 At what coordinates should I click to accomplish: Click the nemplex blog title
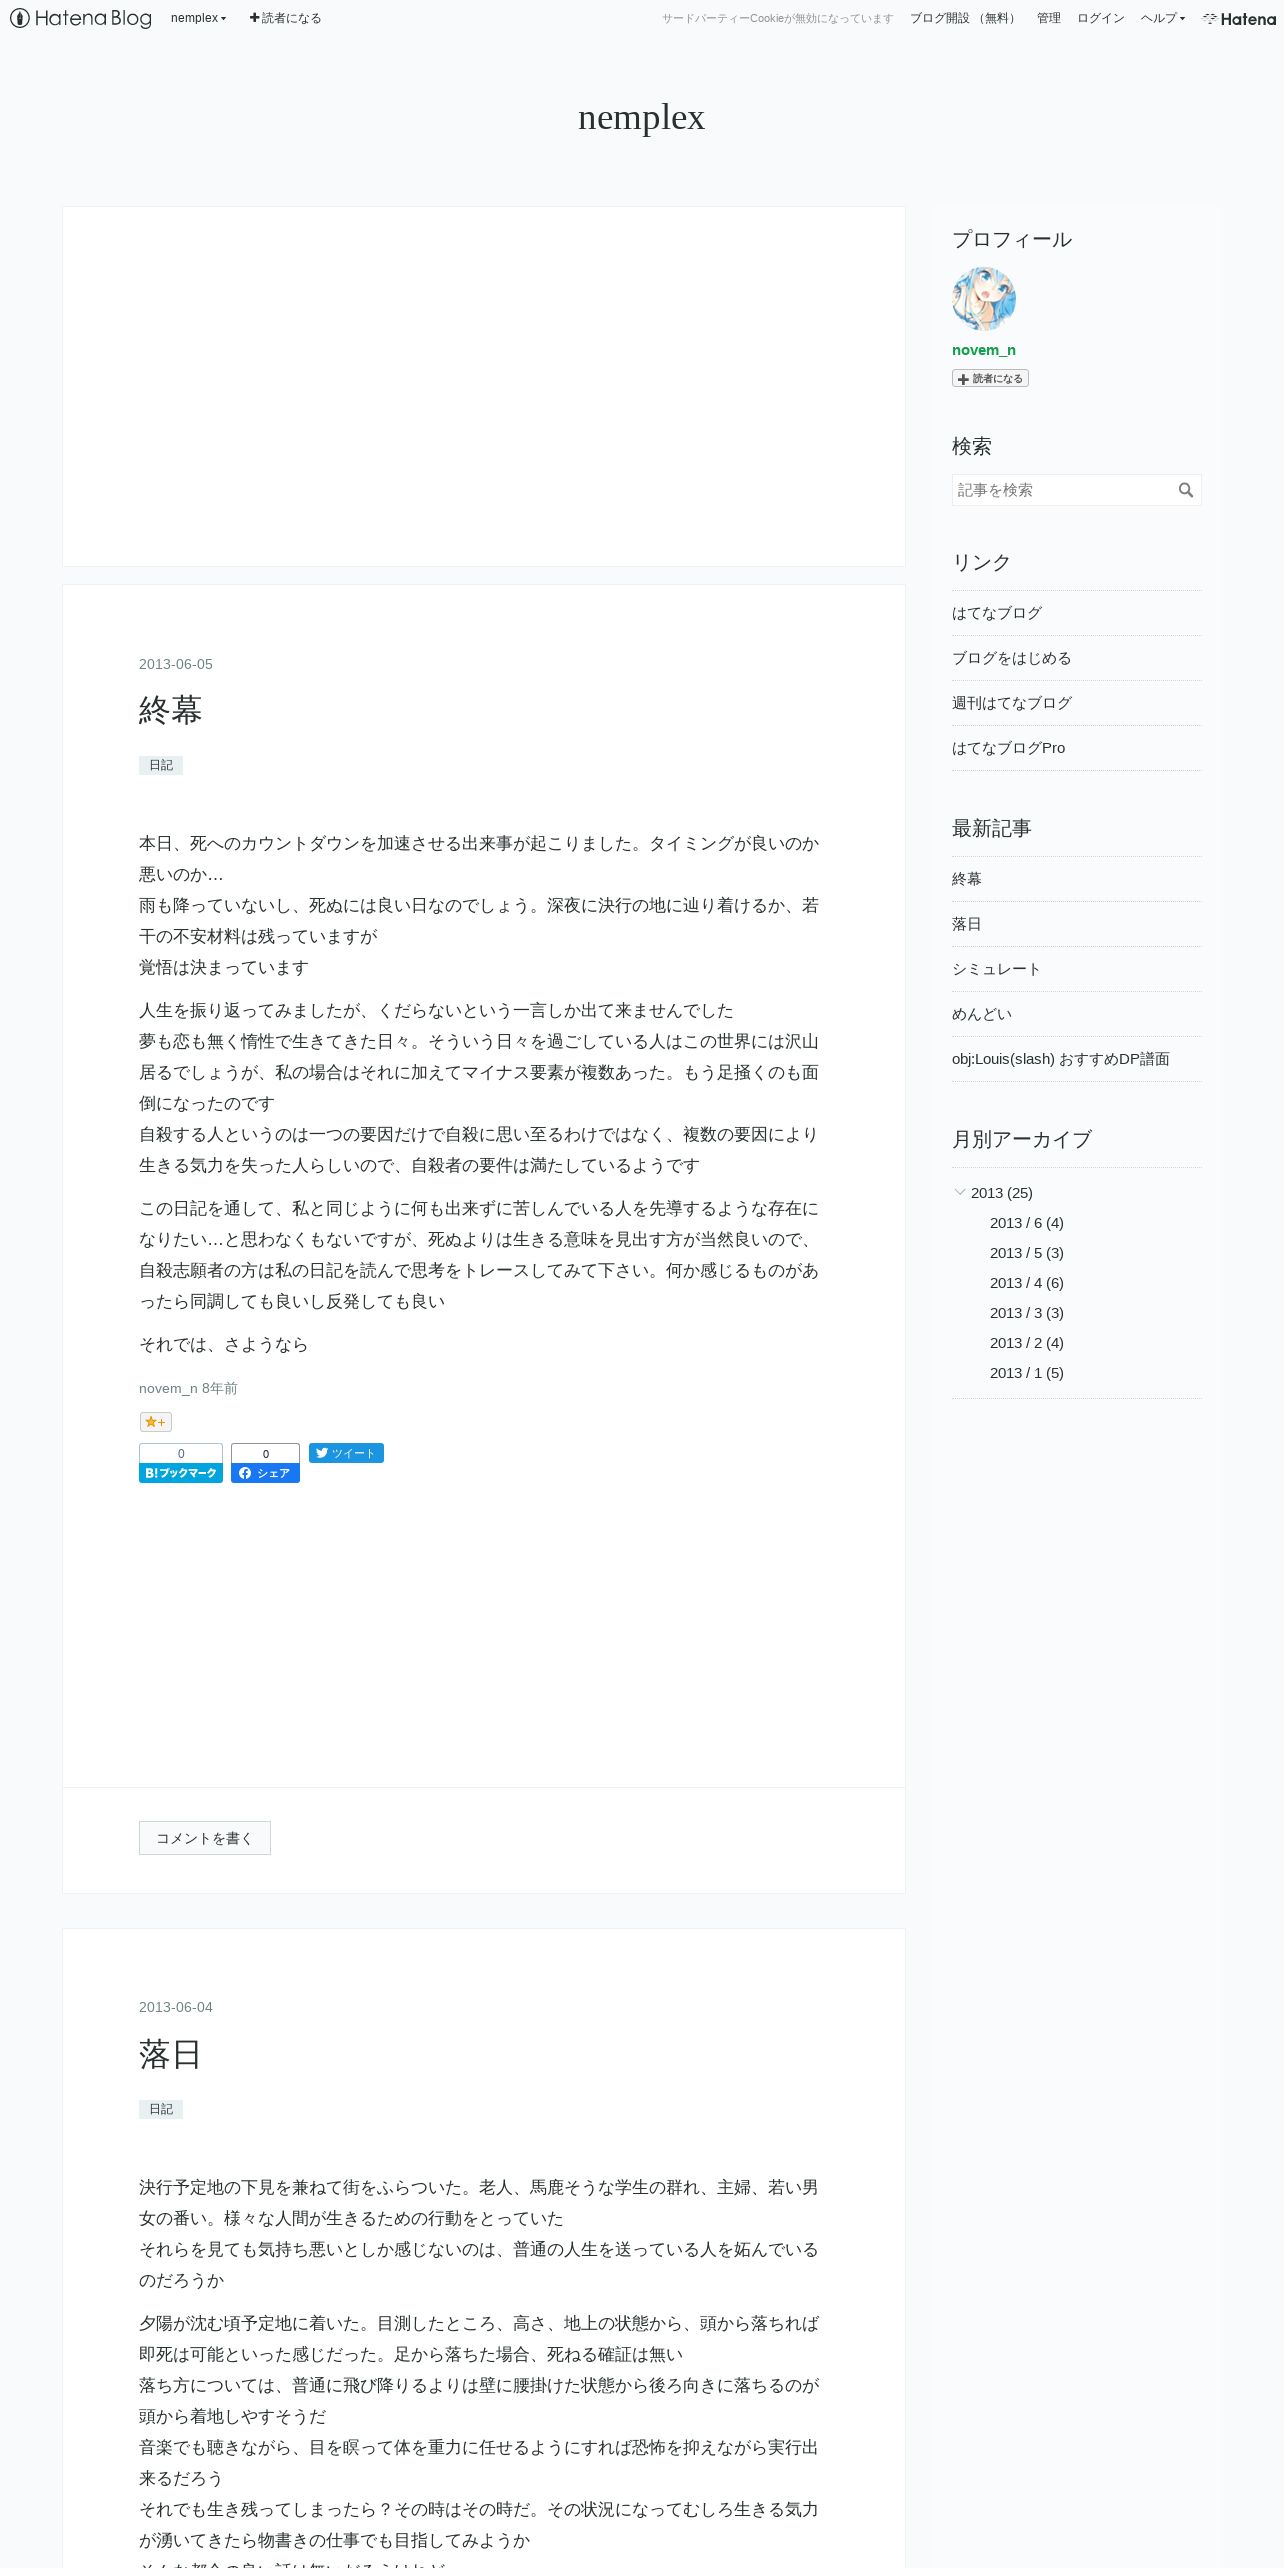tap(641, 117)
